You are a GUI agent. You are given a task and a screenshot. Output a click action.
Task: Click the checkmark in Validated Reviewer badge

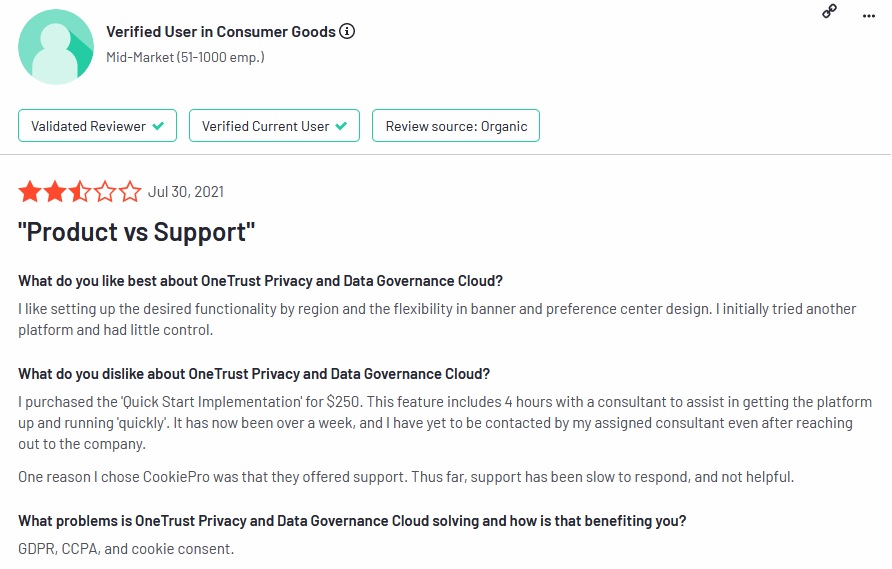click(158, 126)
